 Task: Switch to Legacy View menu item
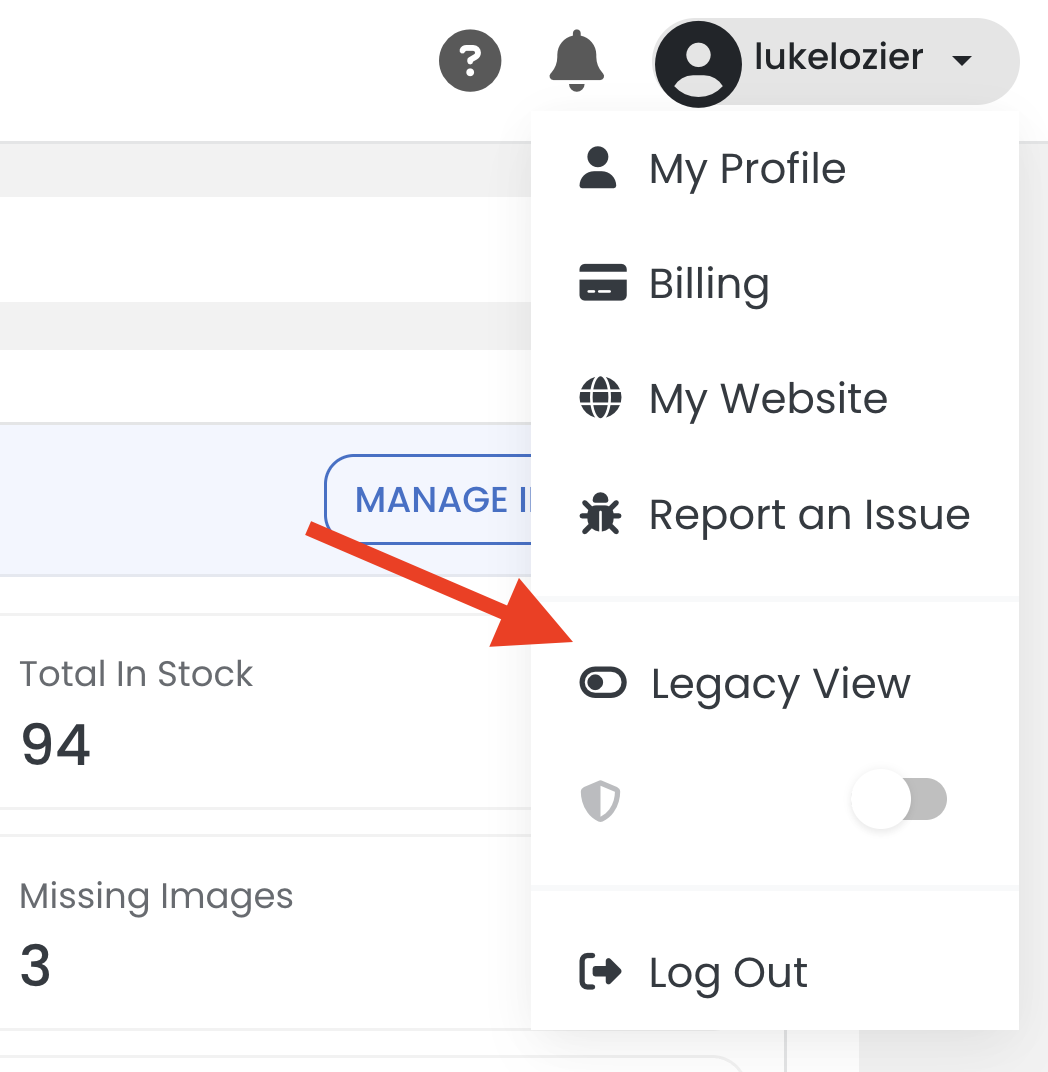(775, 683)
